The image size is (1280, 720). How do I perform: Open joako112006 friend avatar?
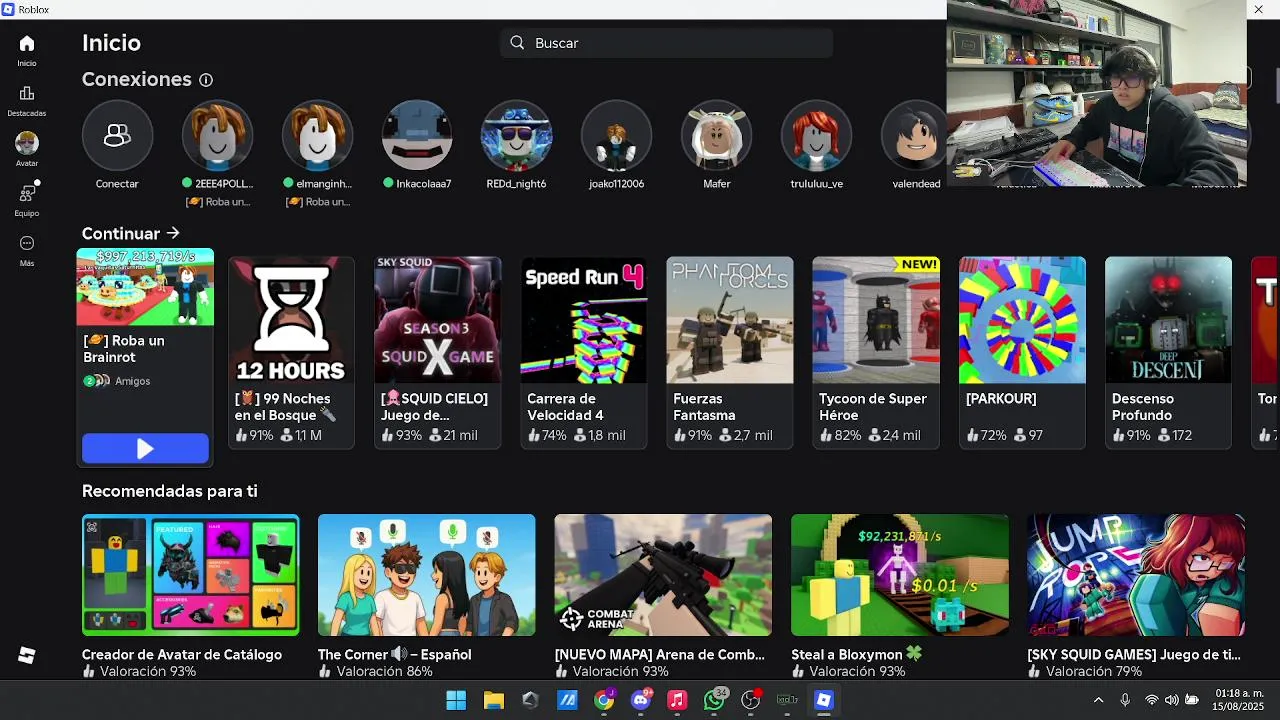click(x=617, y=135)
